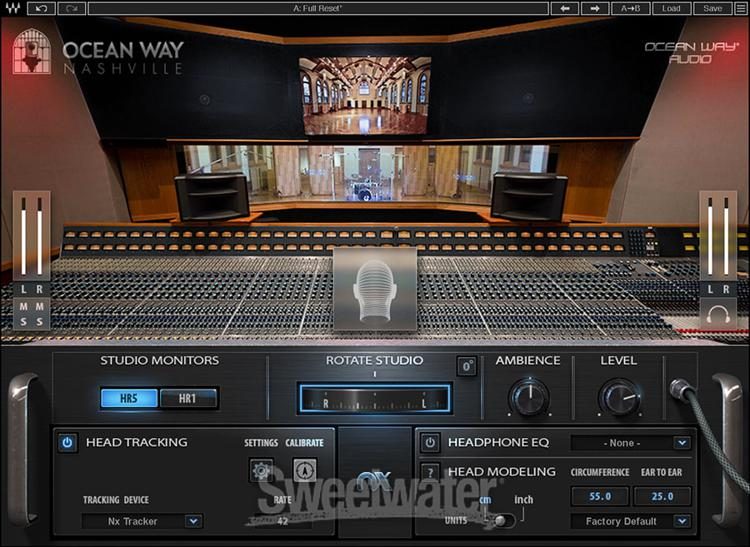
Task: Select the right studio monitor speaker
Action: coord(529,197)
